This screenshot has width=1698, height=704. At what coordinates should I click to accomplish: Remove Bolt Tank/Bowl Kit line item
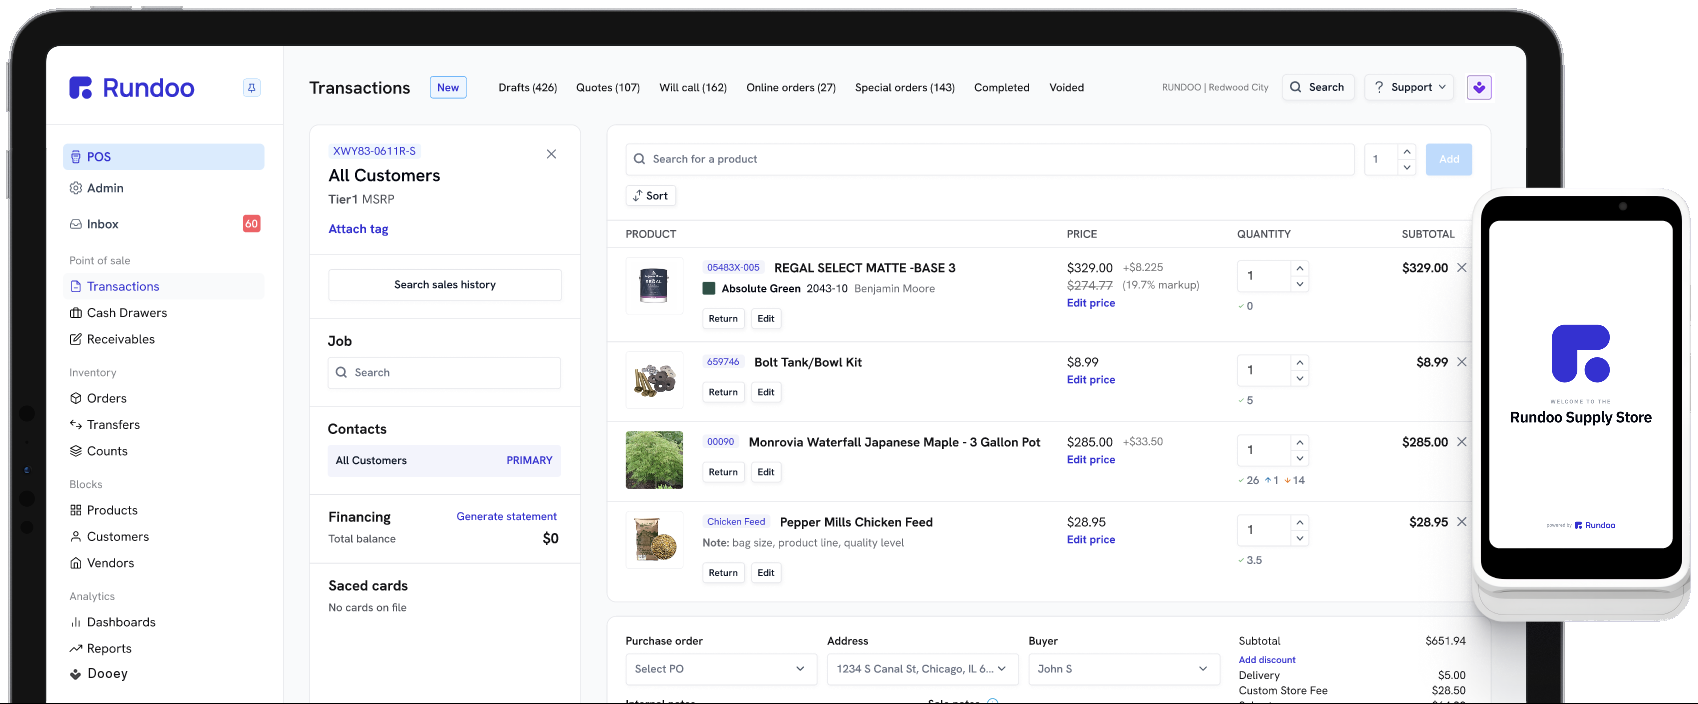click(1462, 362)
